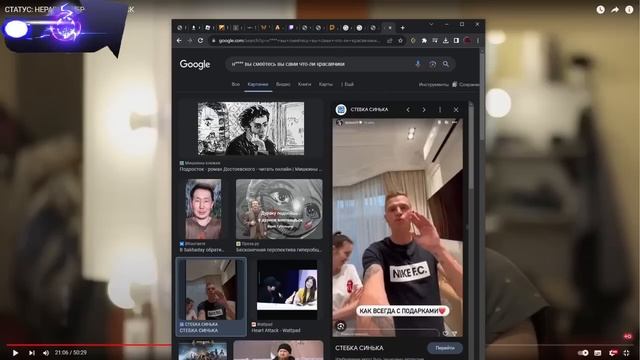The image size is (640, 360).
Task: Open the Chrome three-dot menu
Action: pyautogui.click(x=478, y=40)
